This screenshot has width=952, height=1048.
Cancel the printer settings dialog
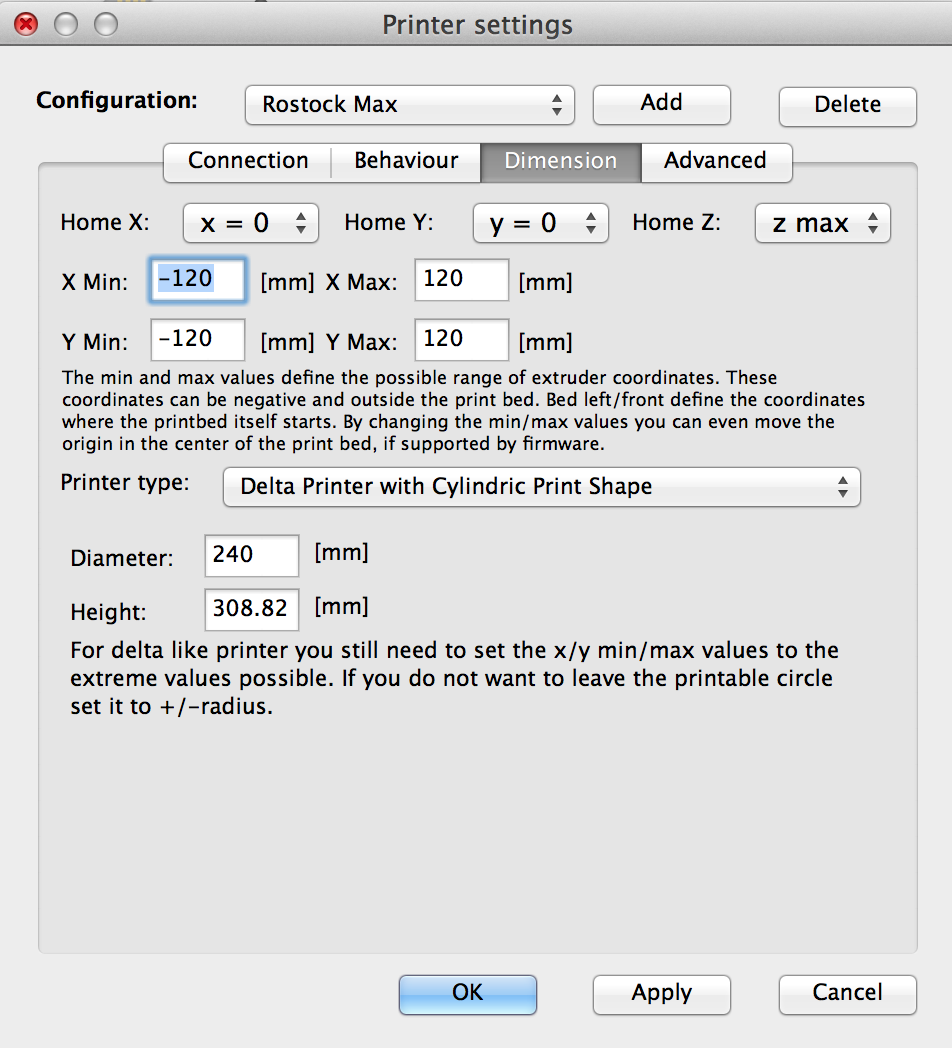(847, 994)
